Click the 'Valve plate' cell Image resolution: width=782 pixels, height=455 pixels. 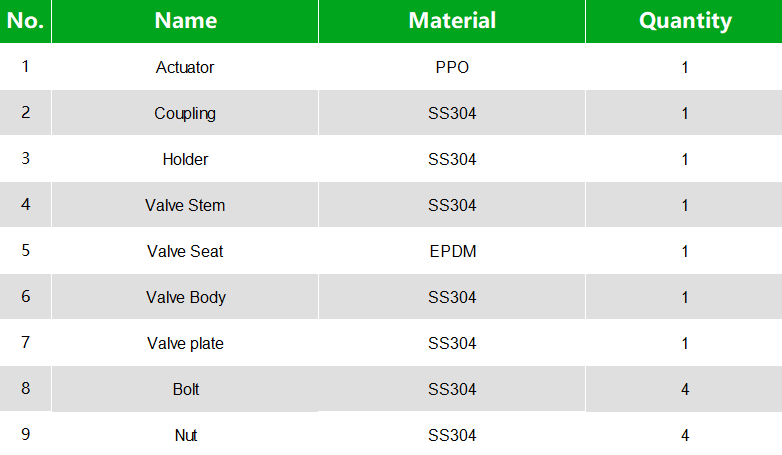point(185,344)
